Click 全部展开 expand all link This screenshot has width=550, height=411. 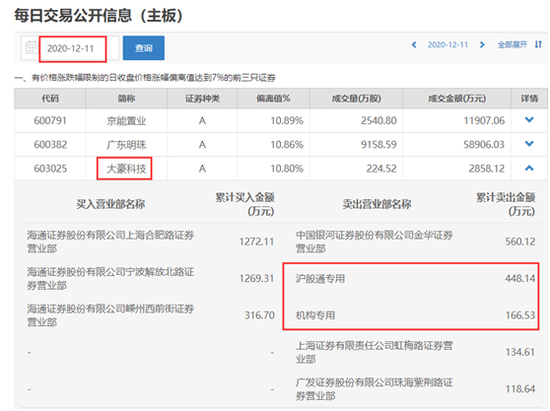pos(512,45)
